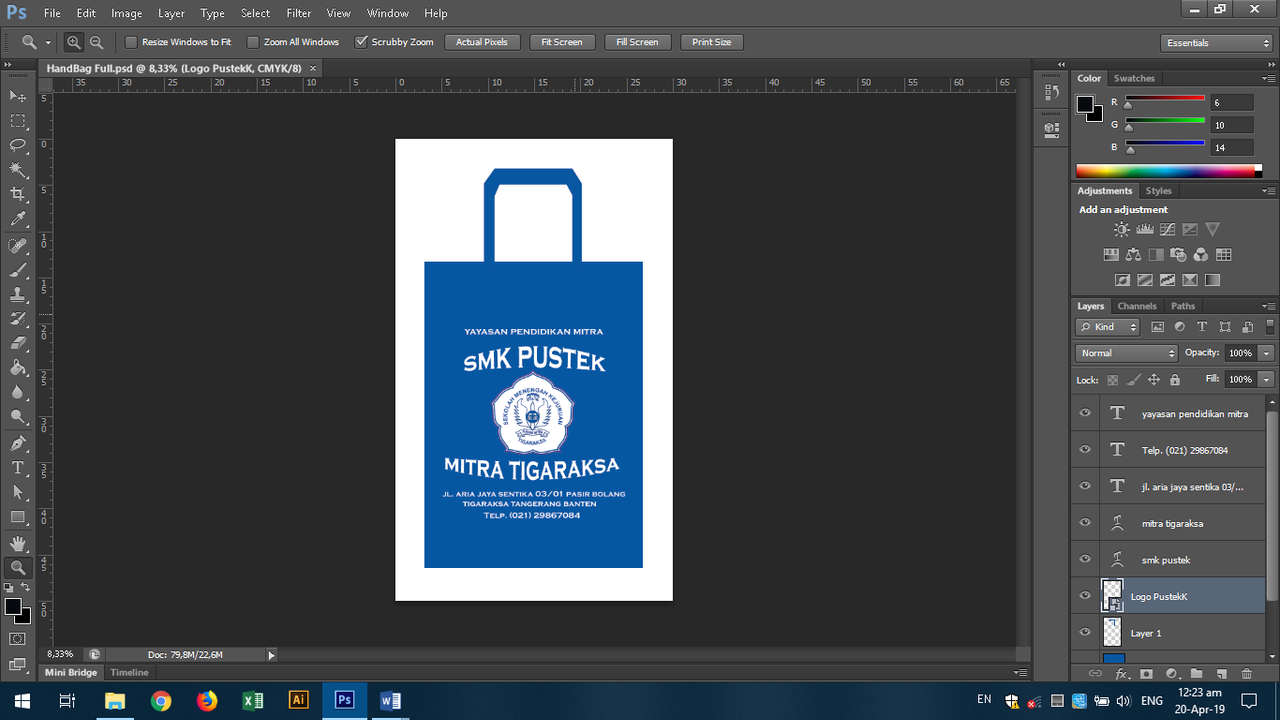Toggle Quick Mask mode icon
The width and height of the screenshot is (1280, 720).
pos(18,638)
